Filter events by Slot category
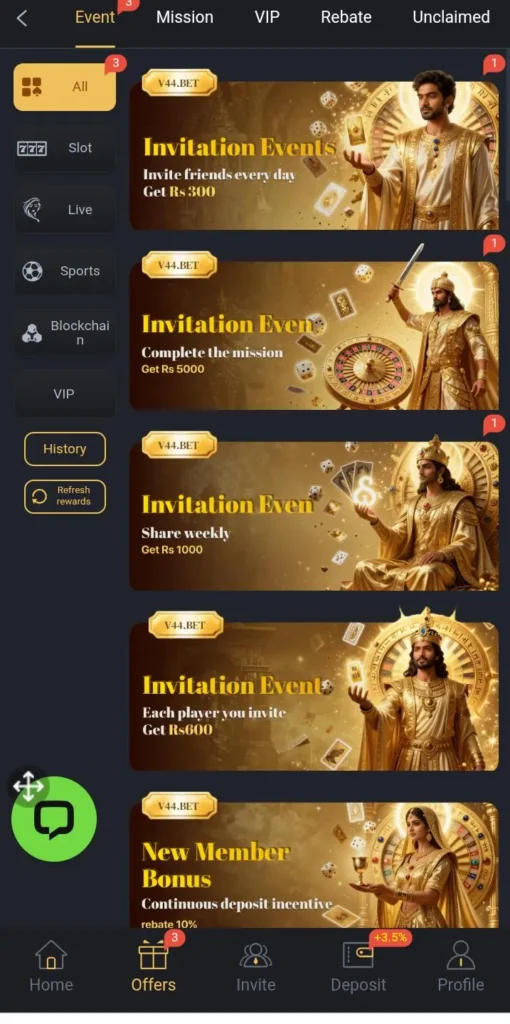The image size is (510, 1024). pos(65,148)
